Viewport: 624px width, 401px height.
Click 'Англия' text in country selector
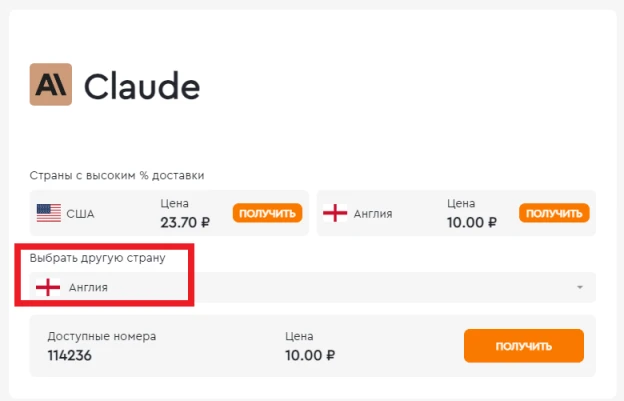88,288
